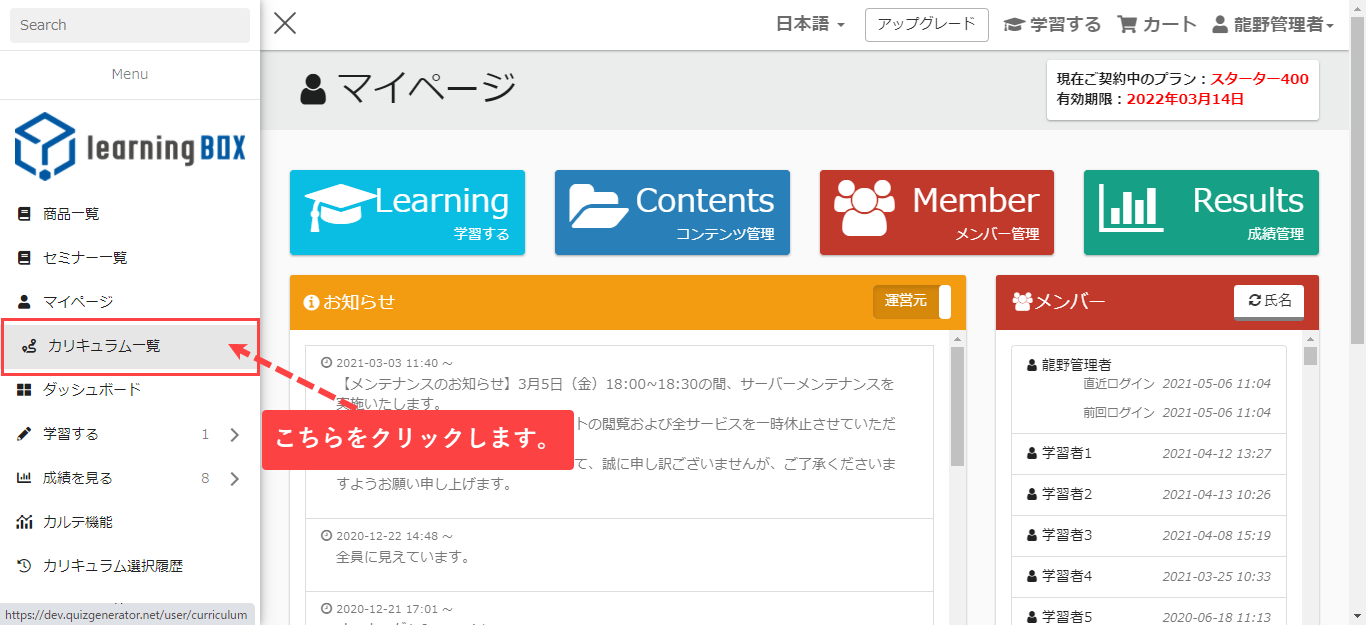
Task: Open the Contents management folder tile
Action: coord(672,212)
